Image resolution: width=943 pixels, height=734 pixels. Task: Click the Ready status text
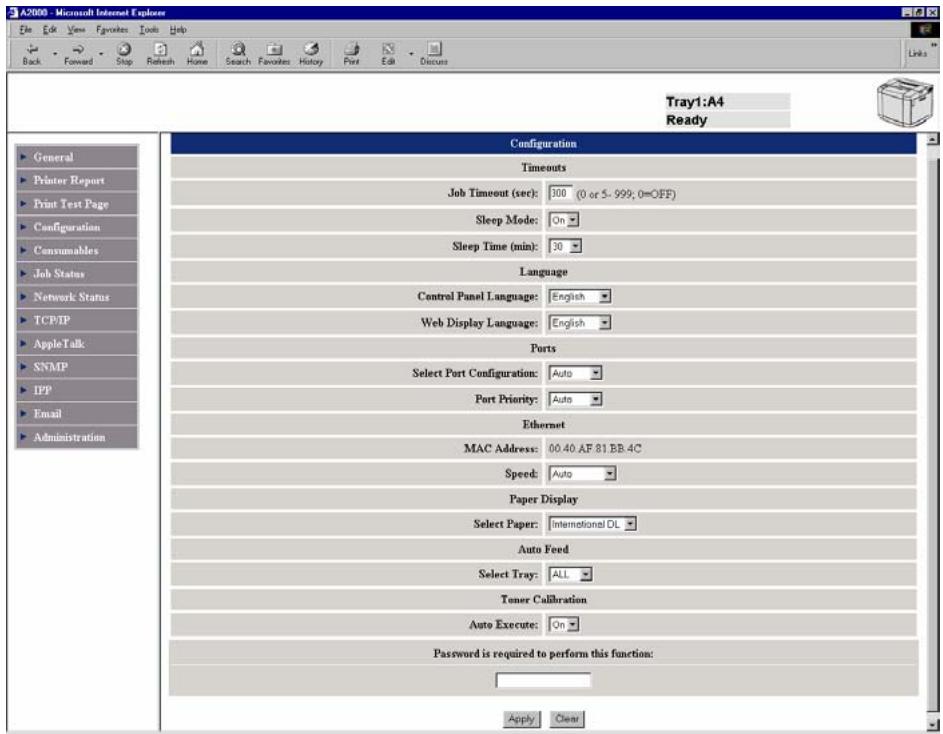click(x=686, y=120)
